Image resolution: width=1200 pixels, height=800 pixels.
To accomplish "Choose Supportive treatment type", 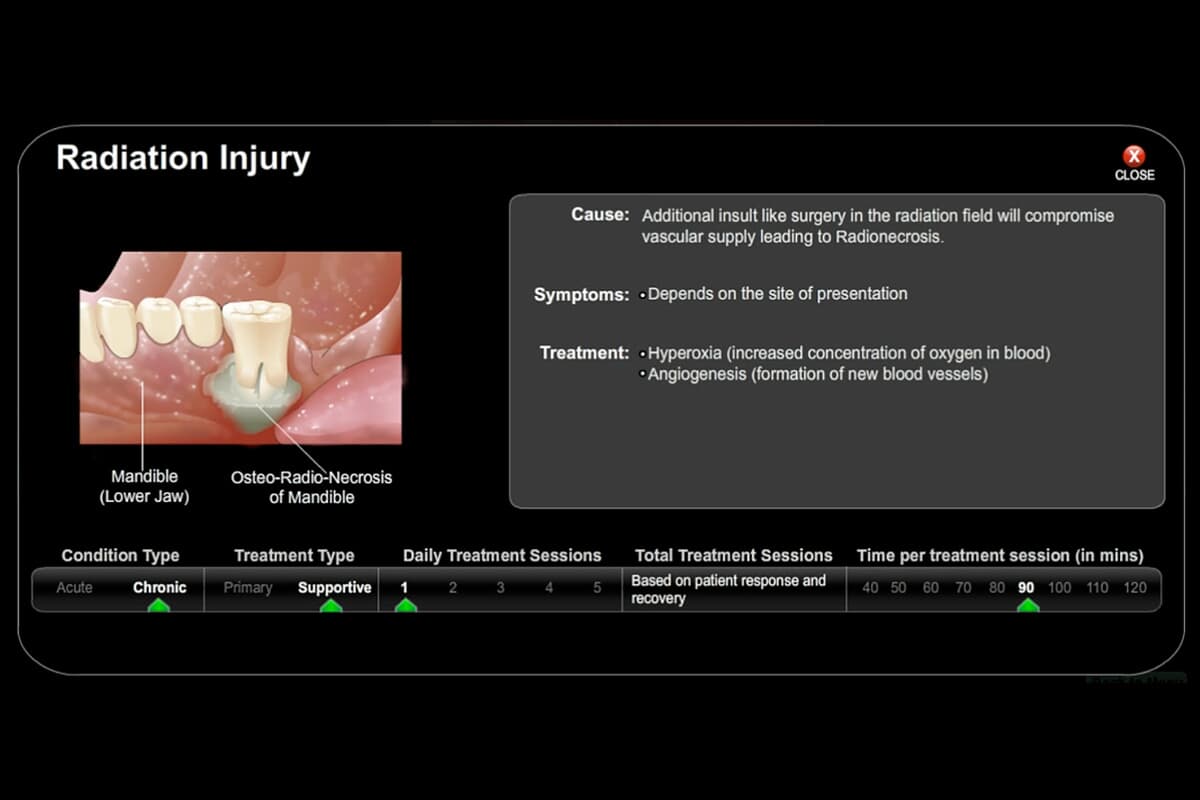I will point(334,588).
